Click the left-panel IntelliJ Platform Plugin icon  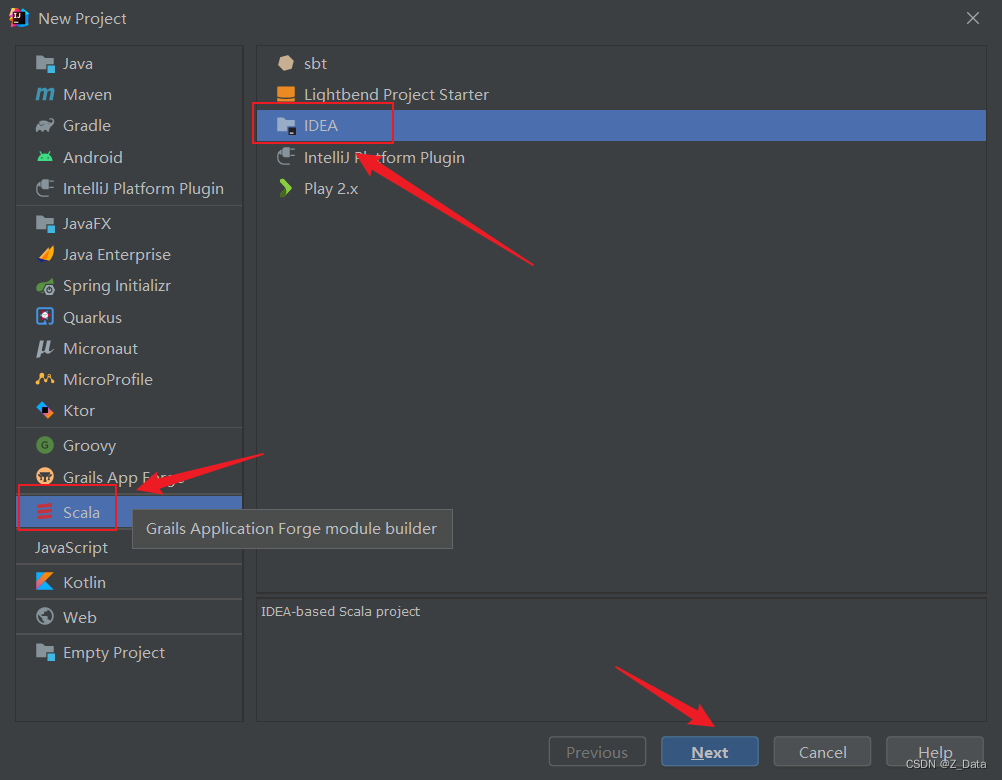45,188
